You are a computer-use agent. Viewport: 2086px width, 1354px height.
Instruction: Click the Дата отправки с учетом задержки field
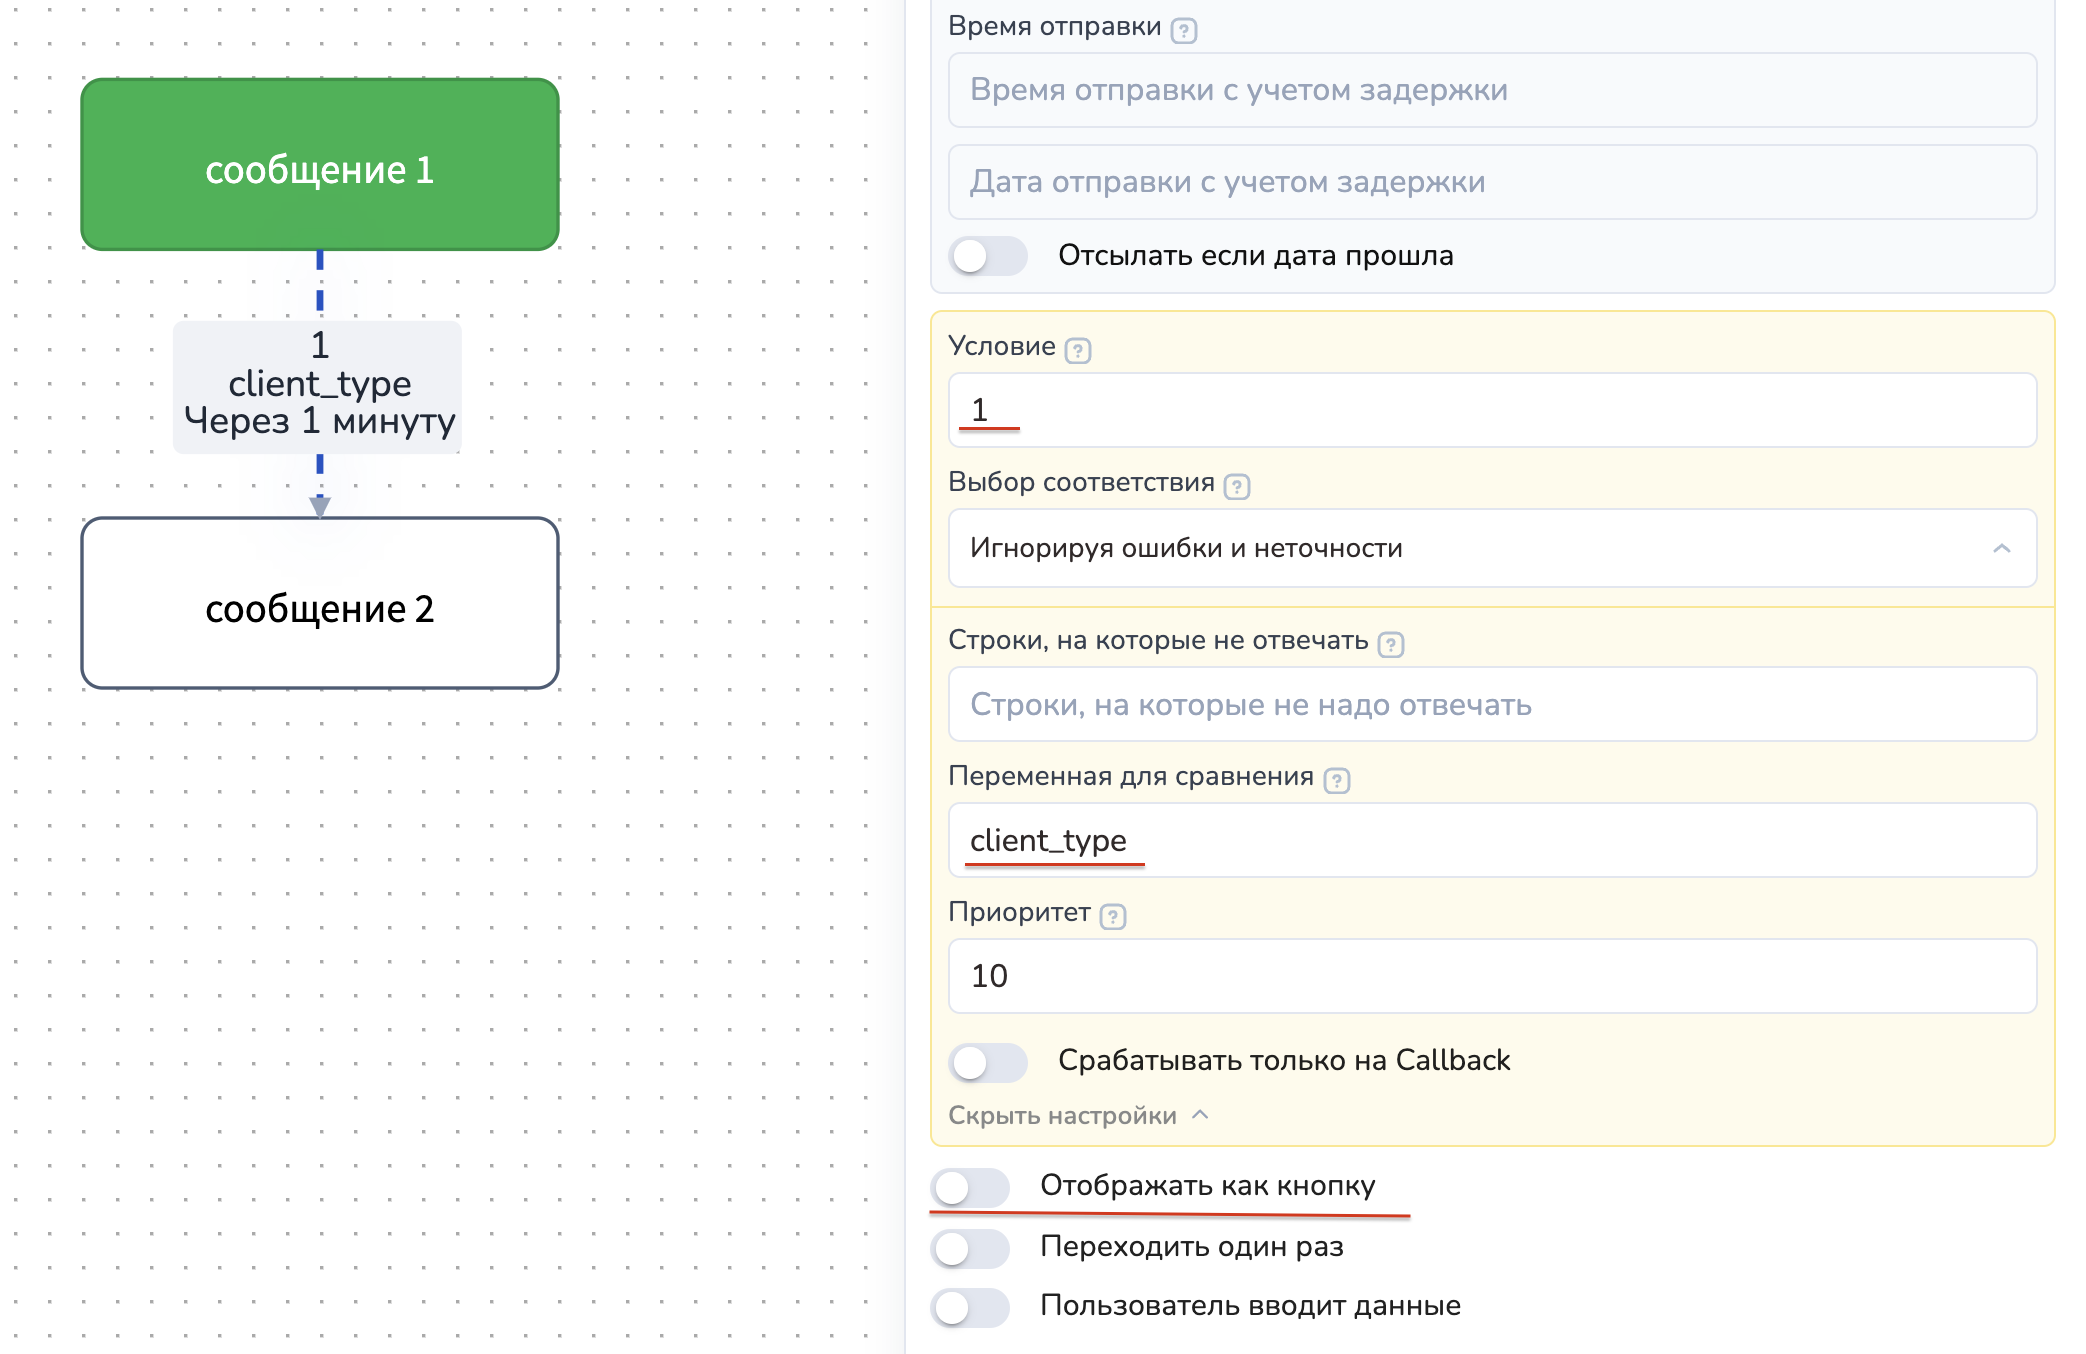pyautogui.click(x=1491, y=182)
